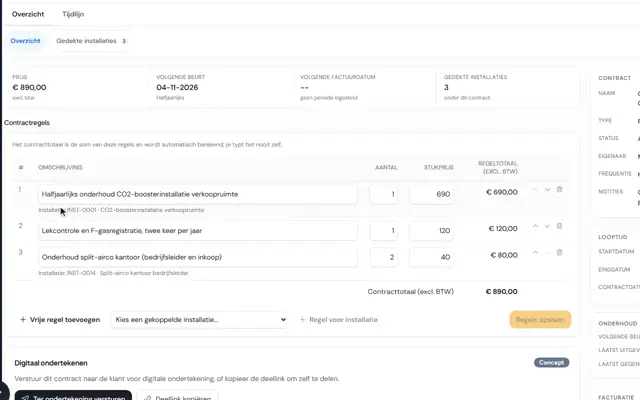Move the Lekcontrole line up

pyautogui.click(x=536, y=226)
